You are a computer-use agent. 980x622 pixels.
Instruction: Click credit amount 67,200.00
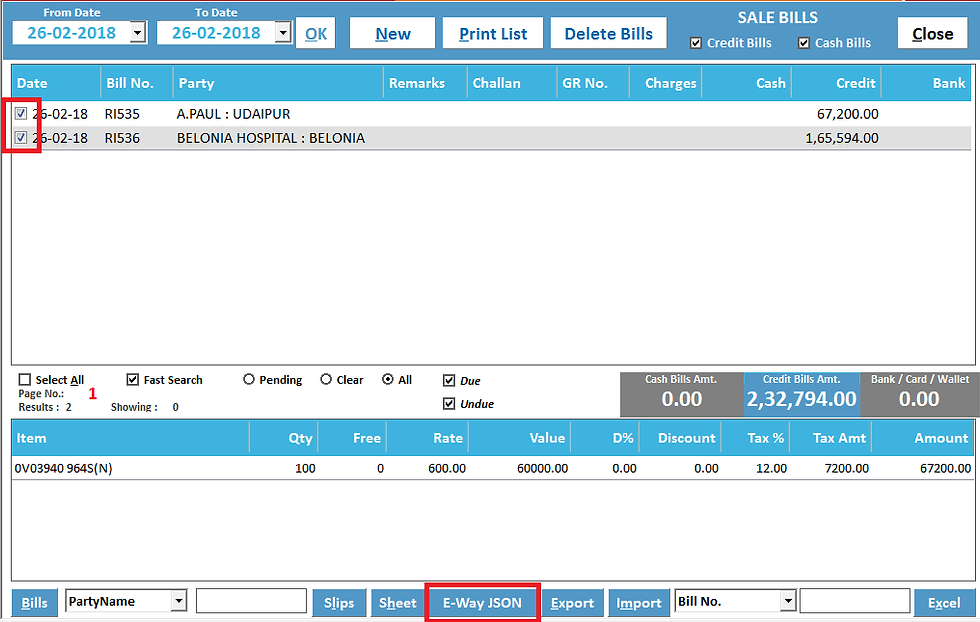848,114
